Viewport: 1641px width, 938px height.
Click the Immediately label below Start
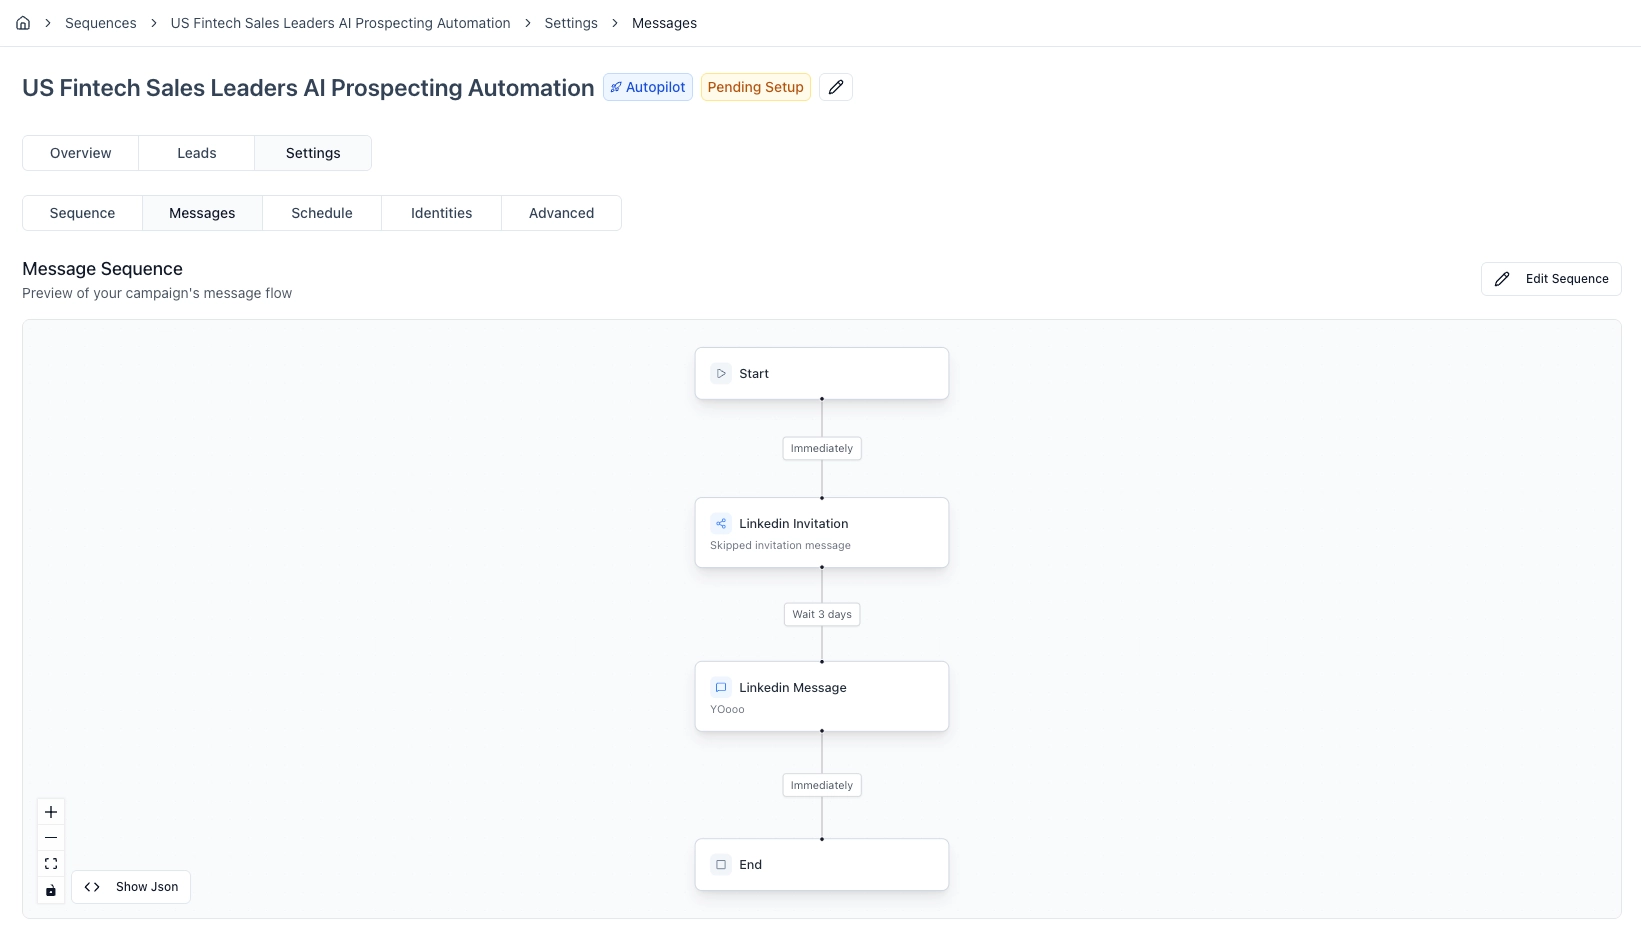[822, 448]
